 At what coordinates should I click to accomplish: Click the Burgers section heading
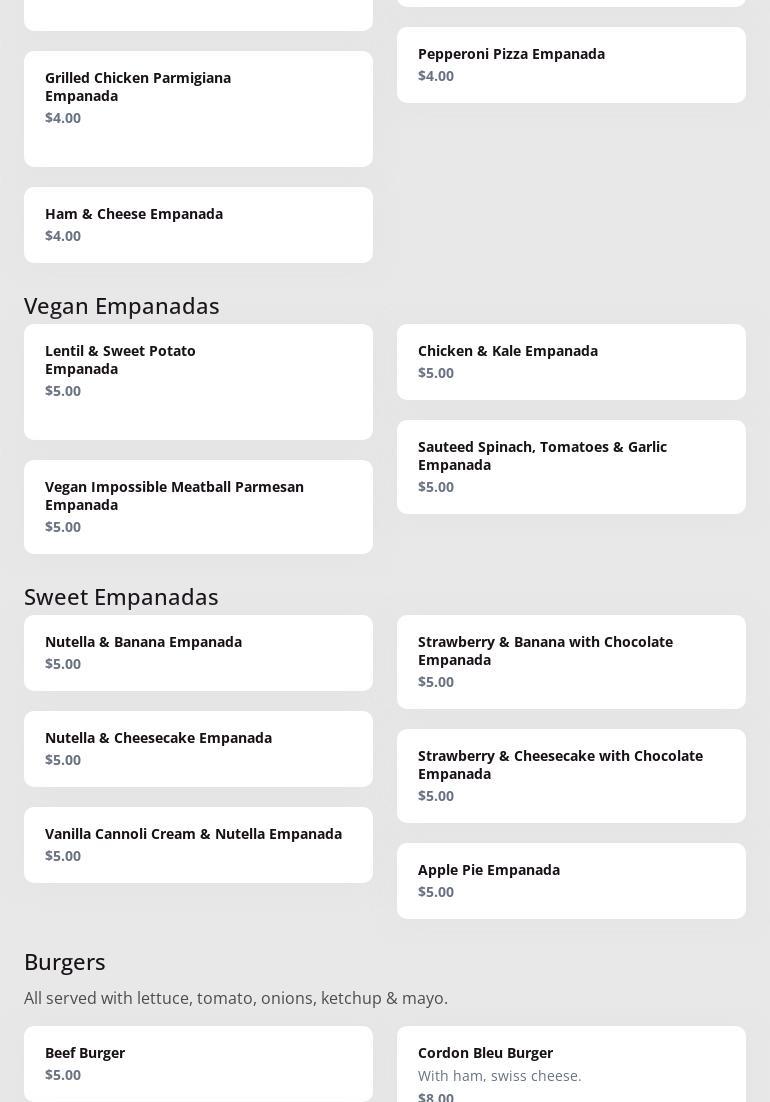(x=65, y=961)
